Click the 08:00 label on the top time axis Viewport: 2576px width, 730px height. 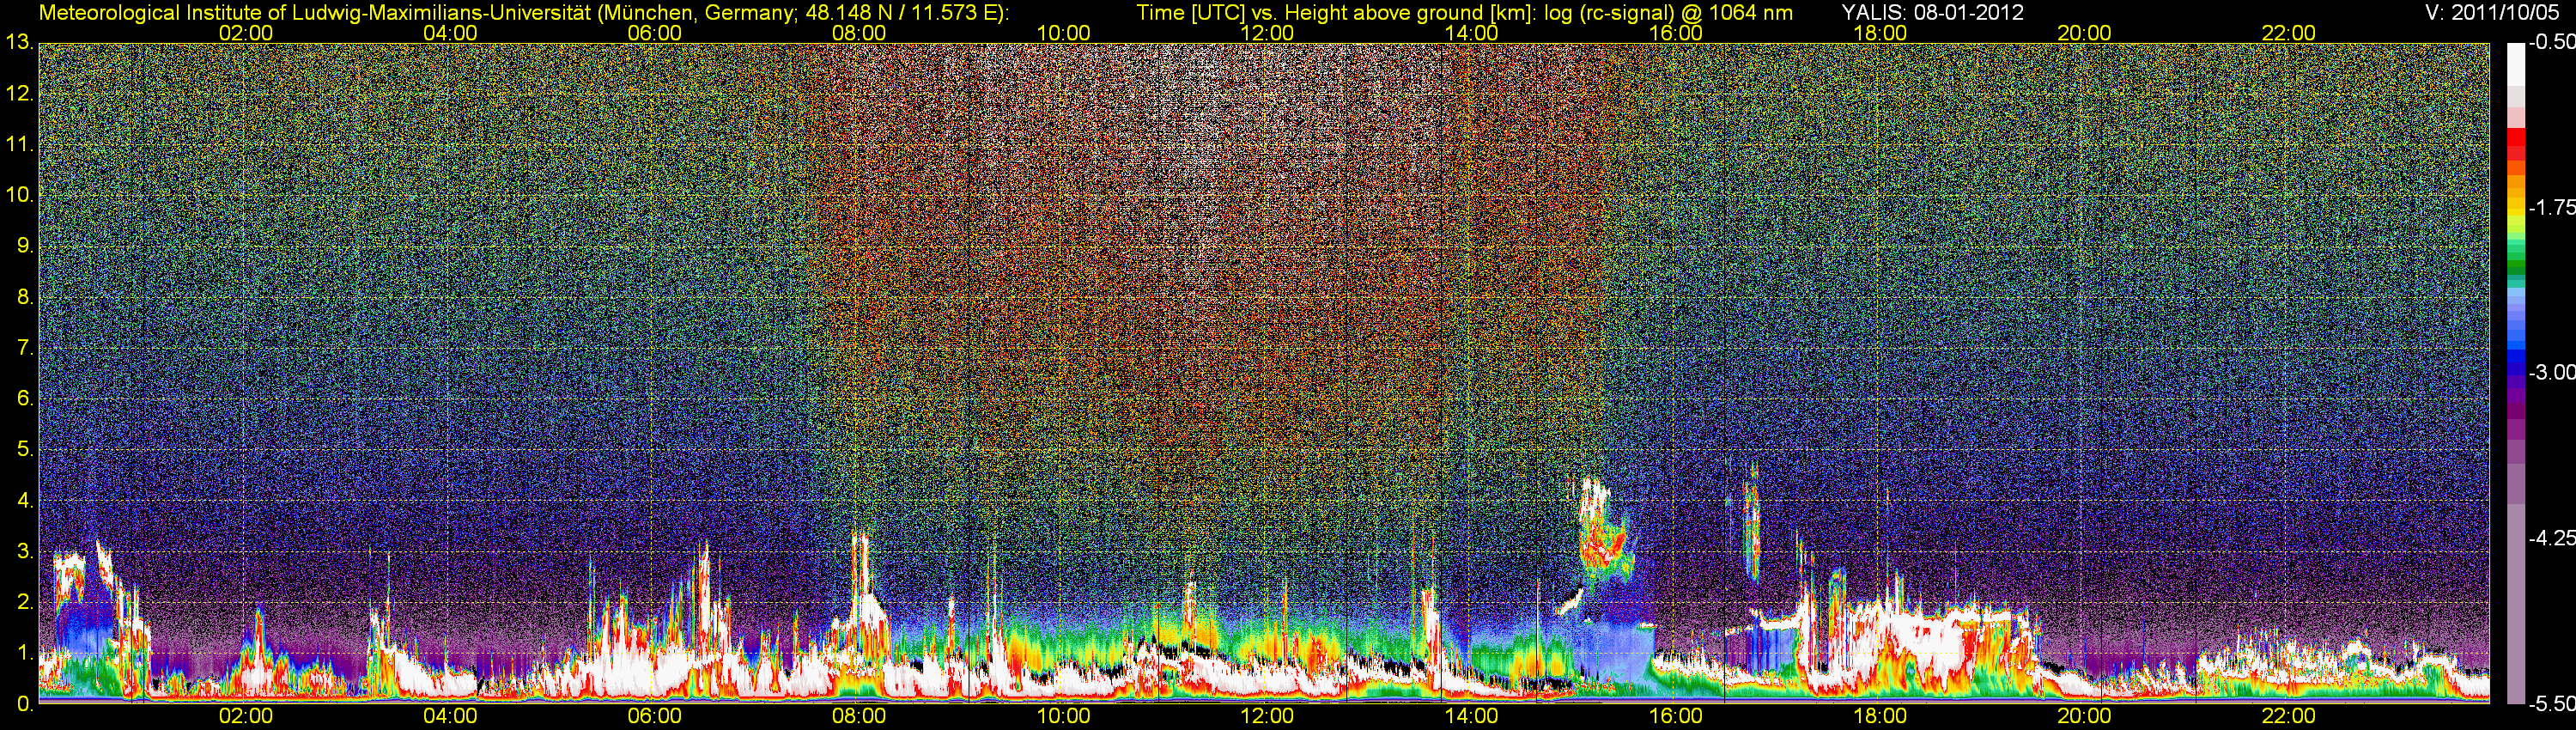(859, 33)
